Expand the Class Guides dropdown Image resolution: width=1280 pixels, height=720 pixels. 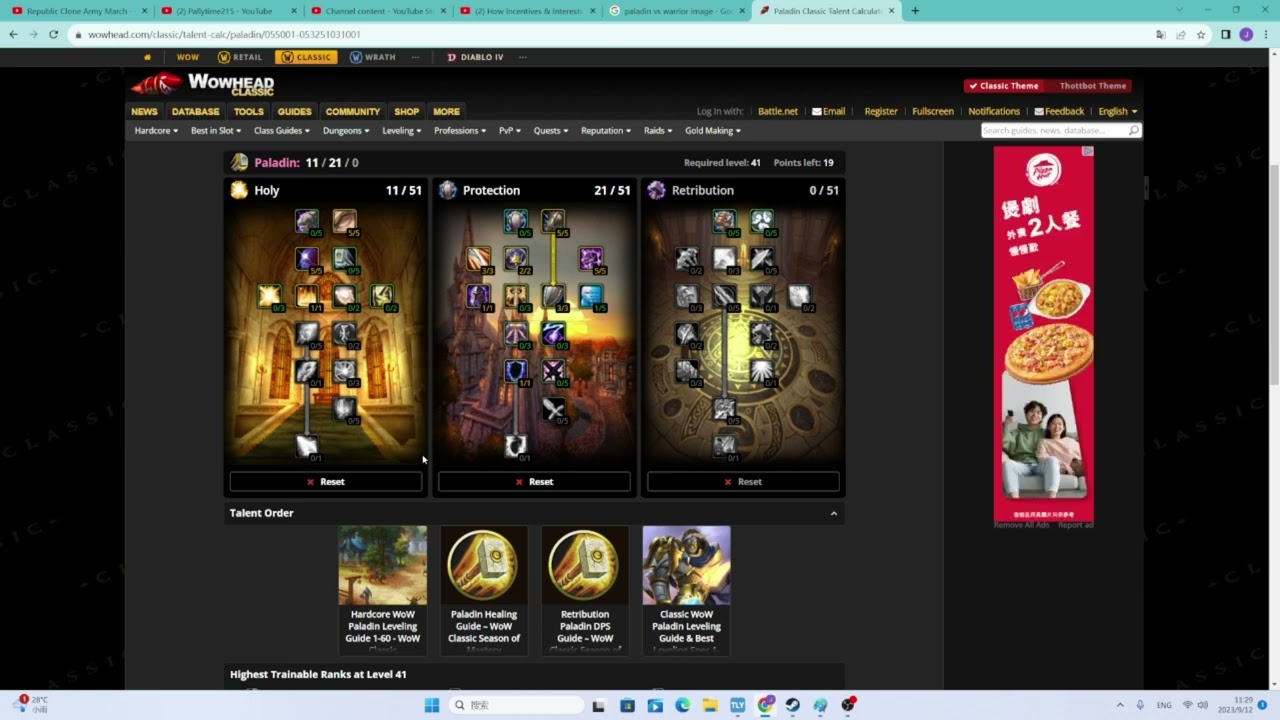pyautogui.click(x=282, y=131)
